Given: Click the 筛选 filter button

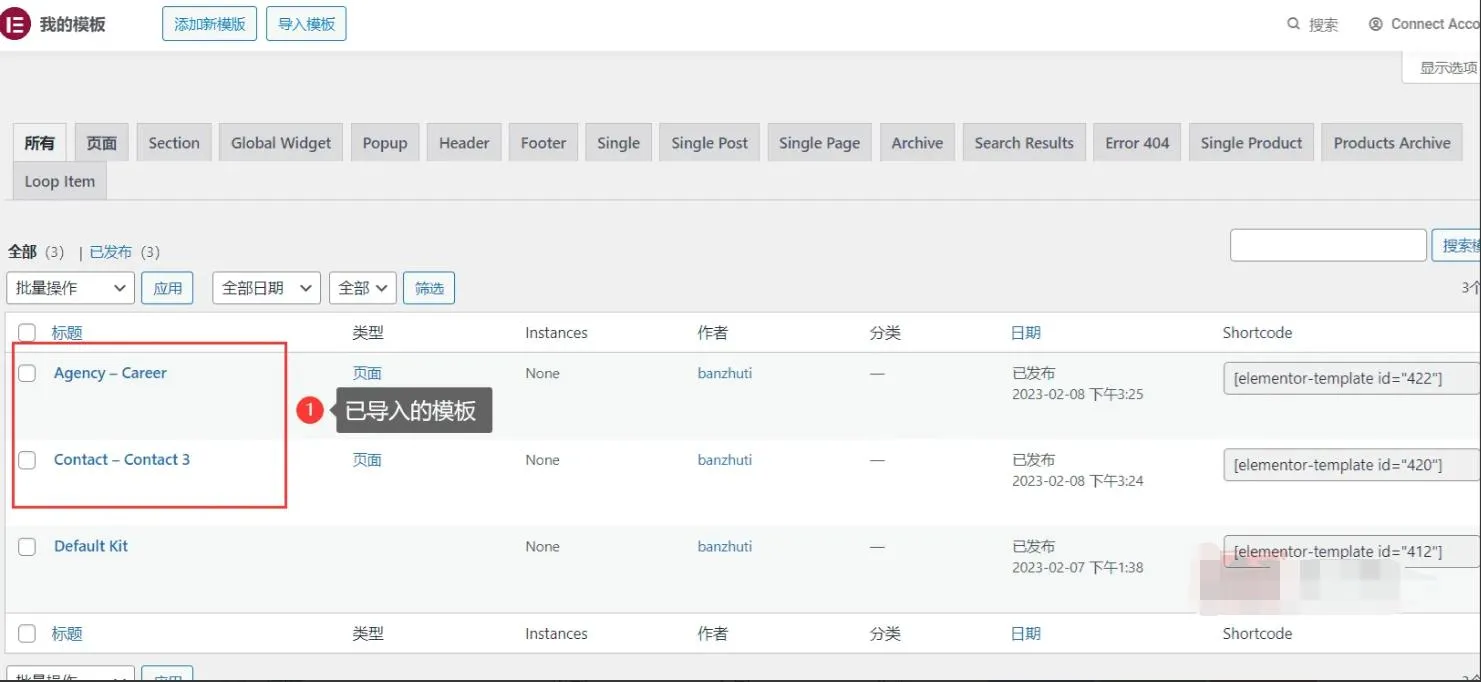Looking at the screenshot, I should click(429, 288).
